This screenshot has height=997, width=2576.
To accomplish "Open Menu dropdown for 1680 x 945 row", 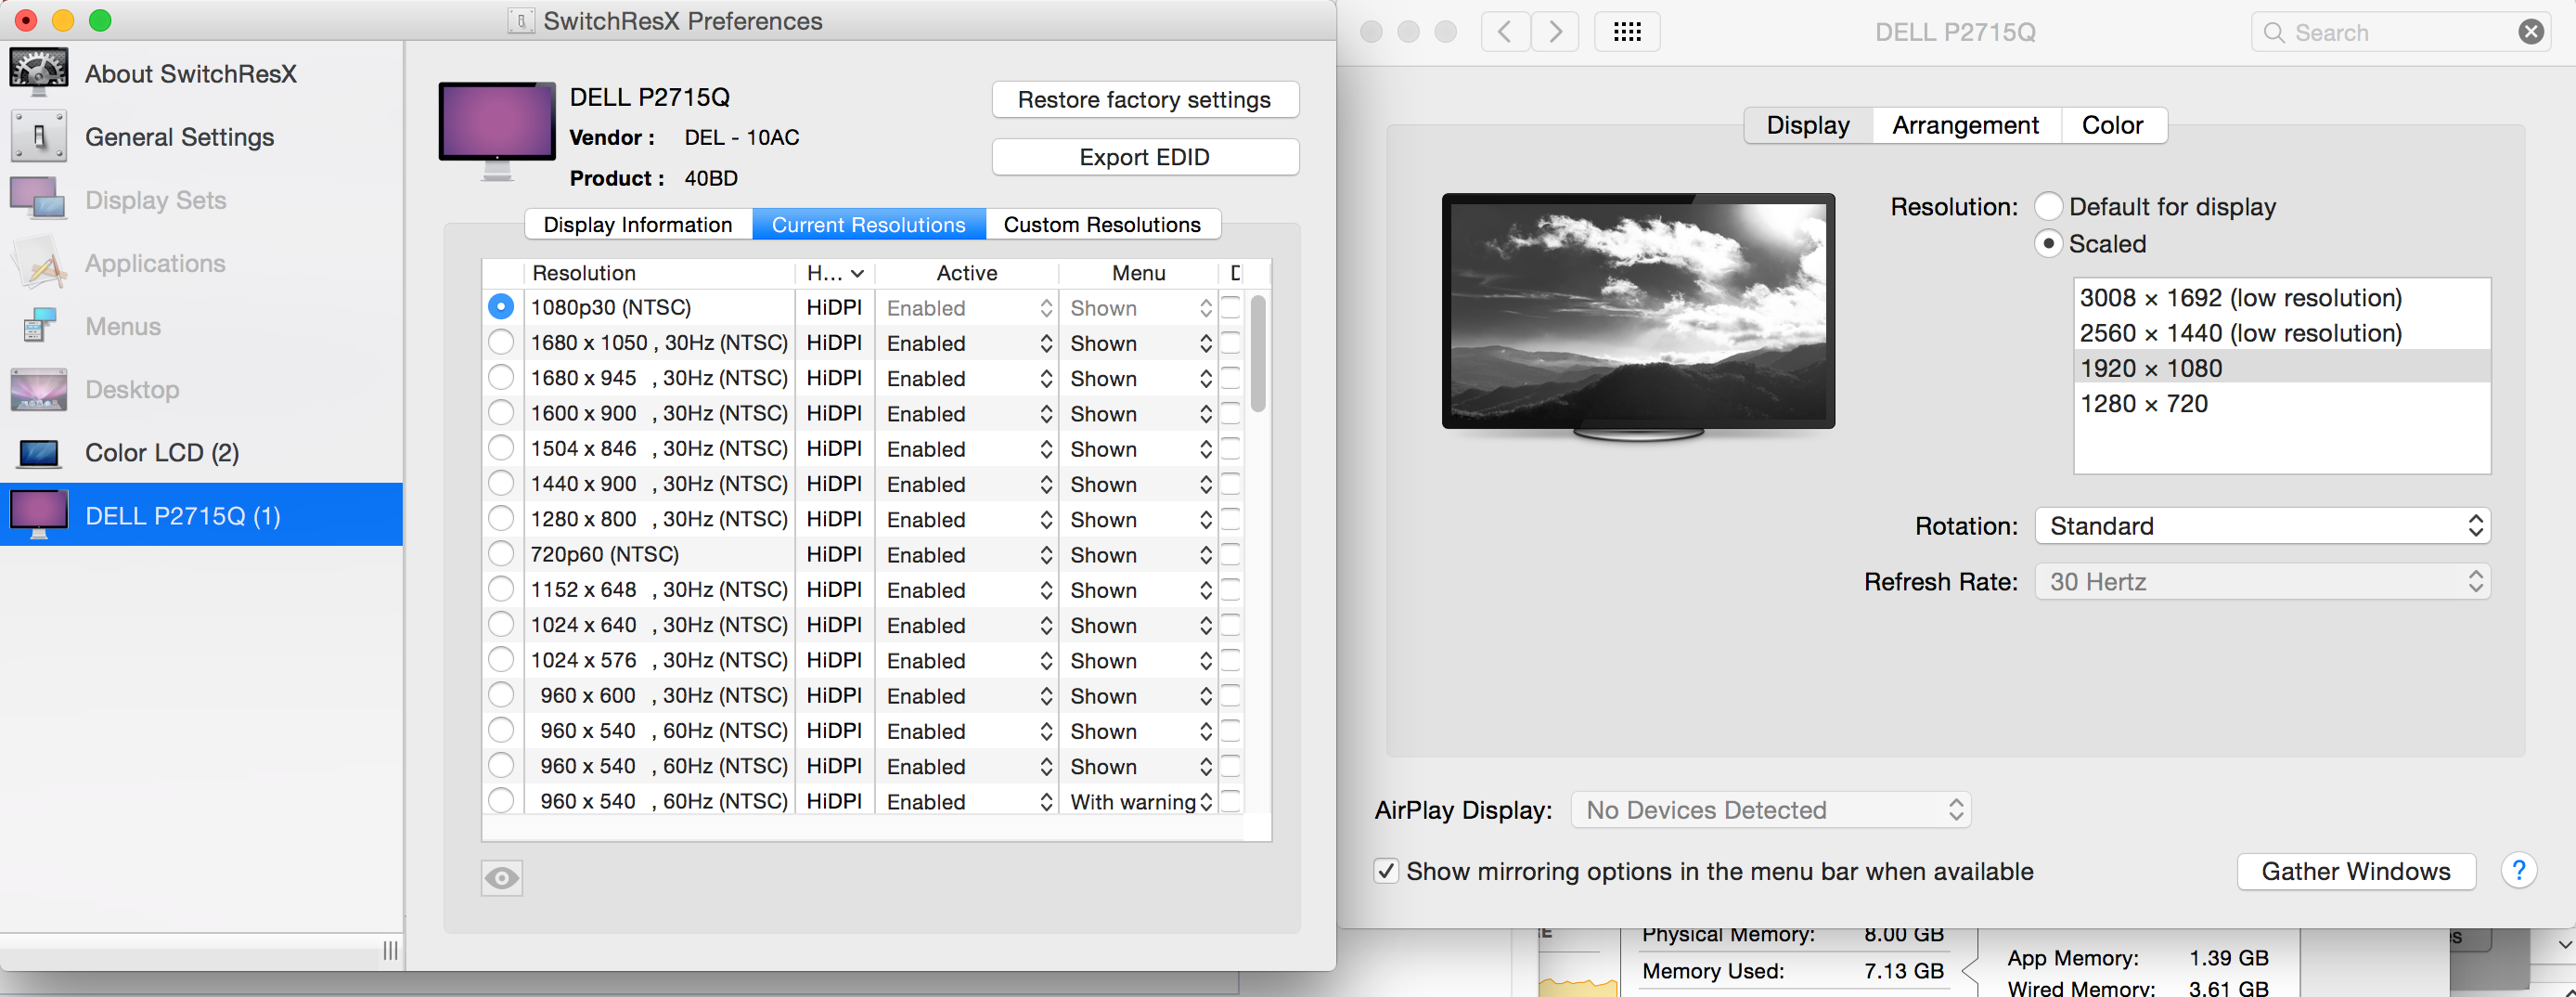I will tap(1139, 378).
